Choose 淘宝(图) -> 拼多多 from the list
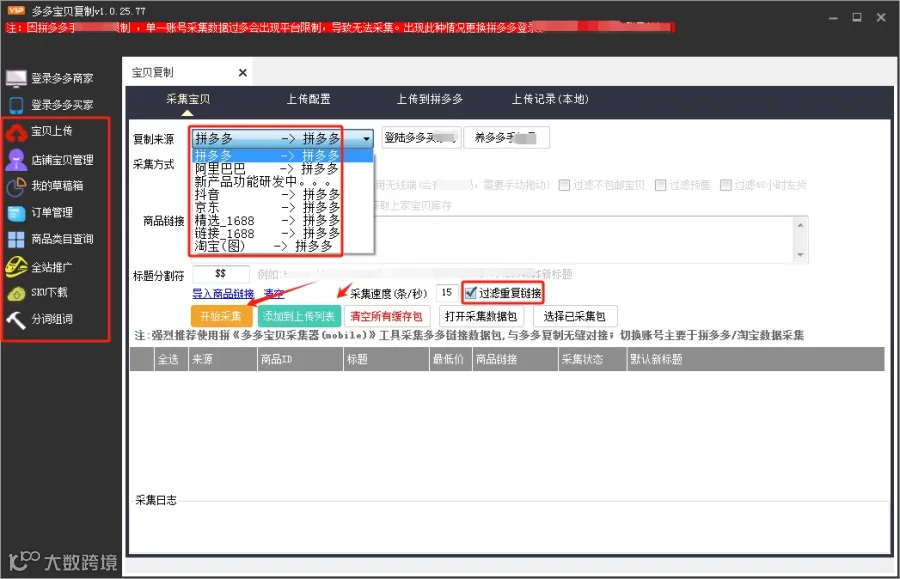This screenshot has width=900, height=579. point(282,246)
